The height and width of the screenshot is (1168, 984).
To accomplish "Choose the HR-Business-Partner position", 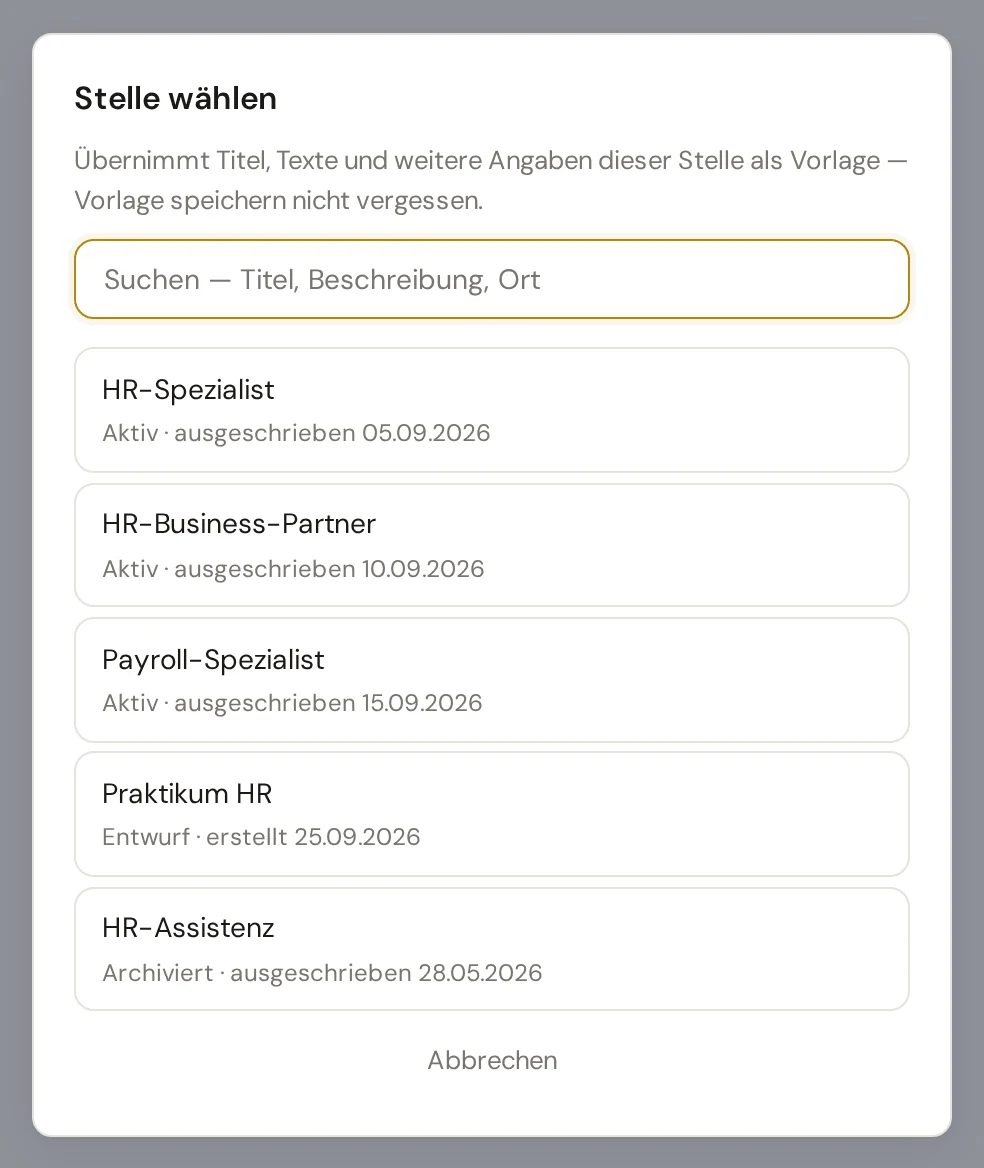I will (492, 545).
